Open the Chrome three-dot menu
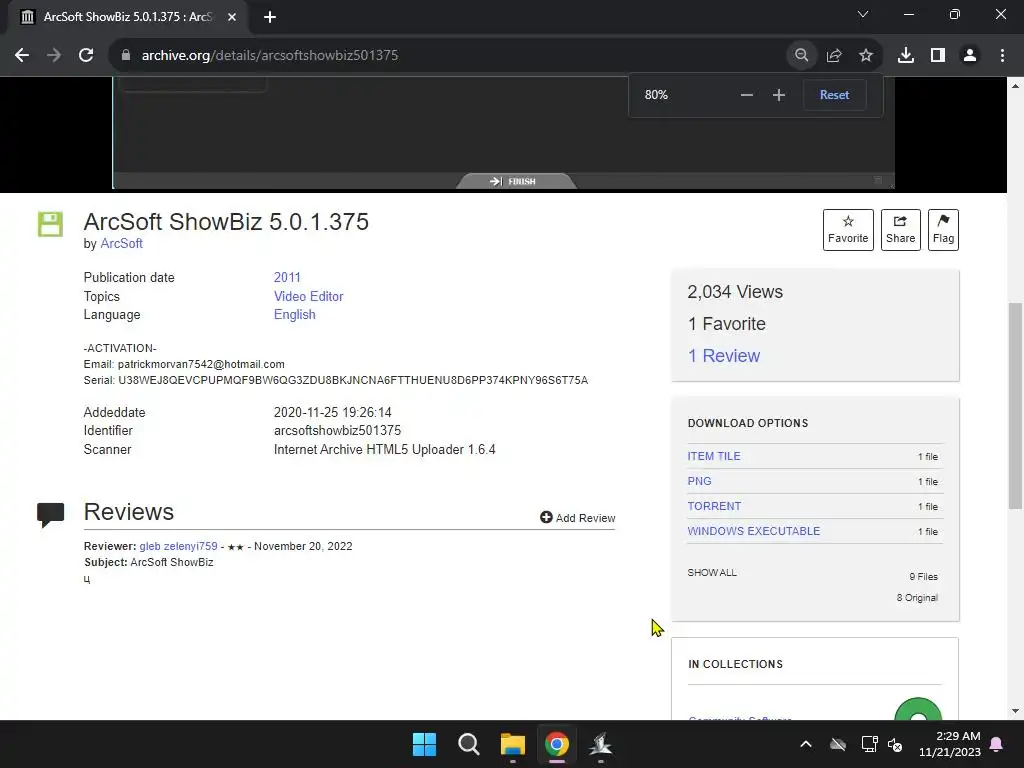Image resolution: width=1024 pixels, height=768 pixels. click(x=1002, y=56)
